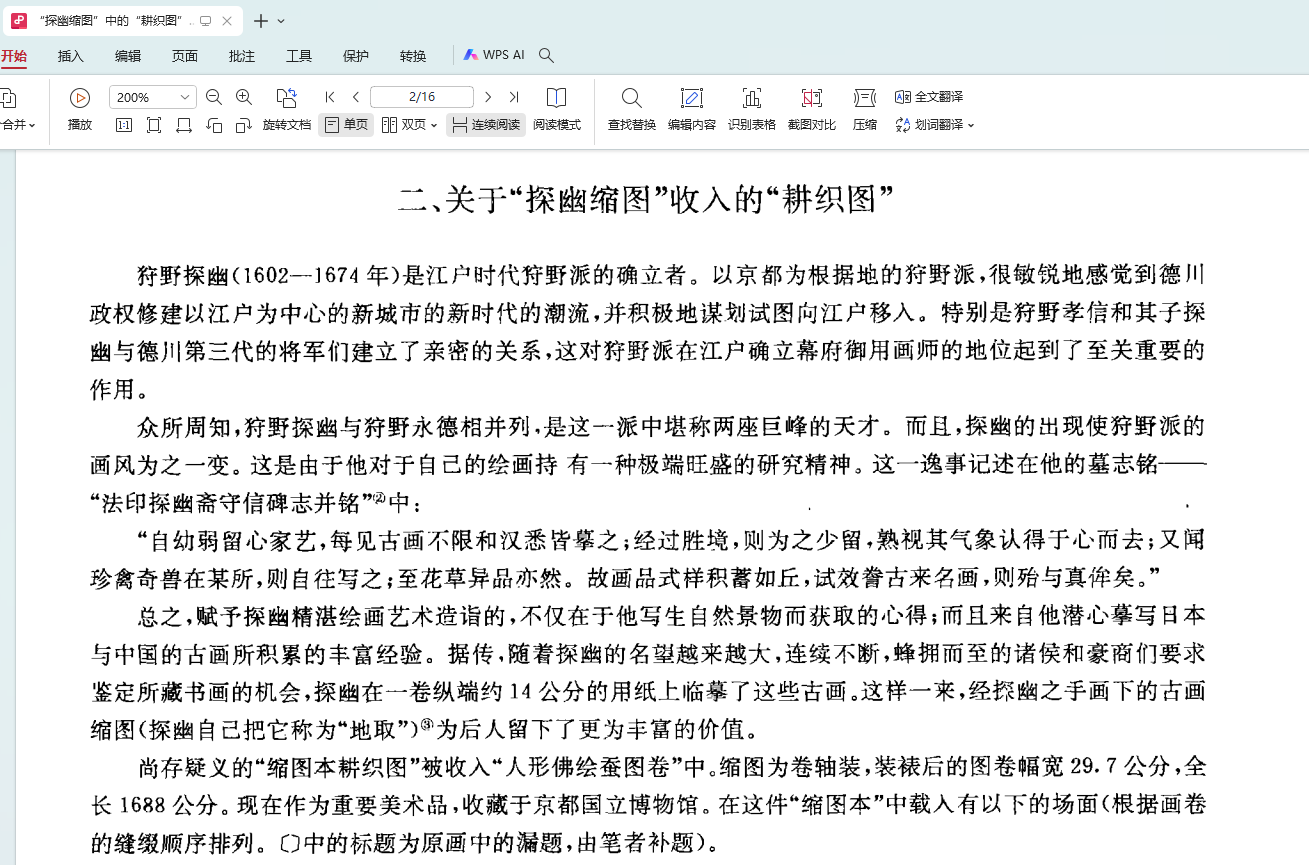
Task: Expand the Double Page (双页) dropdown arrow
Action: pos(434,126)
